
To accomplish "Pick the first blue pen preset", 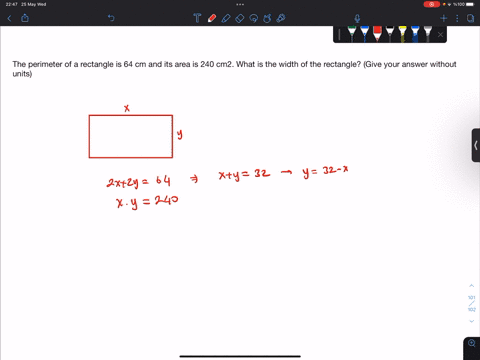I will click(x=364, y=34).
